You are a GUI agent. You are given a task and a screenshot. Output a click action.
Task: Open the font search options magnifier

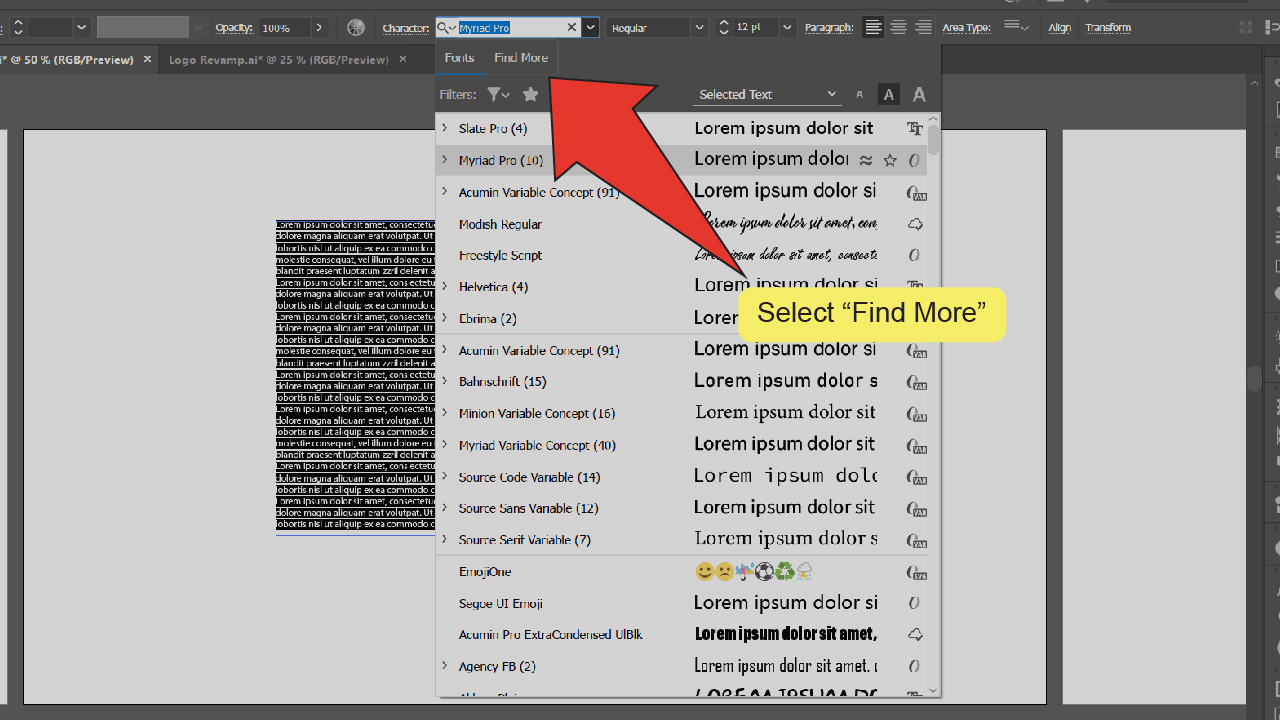point(448,28)
